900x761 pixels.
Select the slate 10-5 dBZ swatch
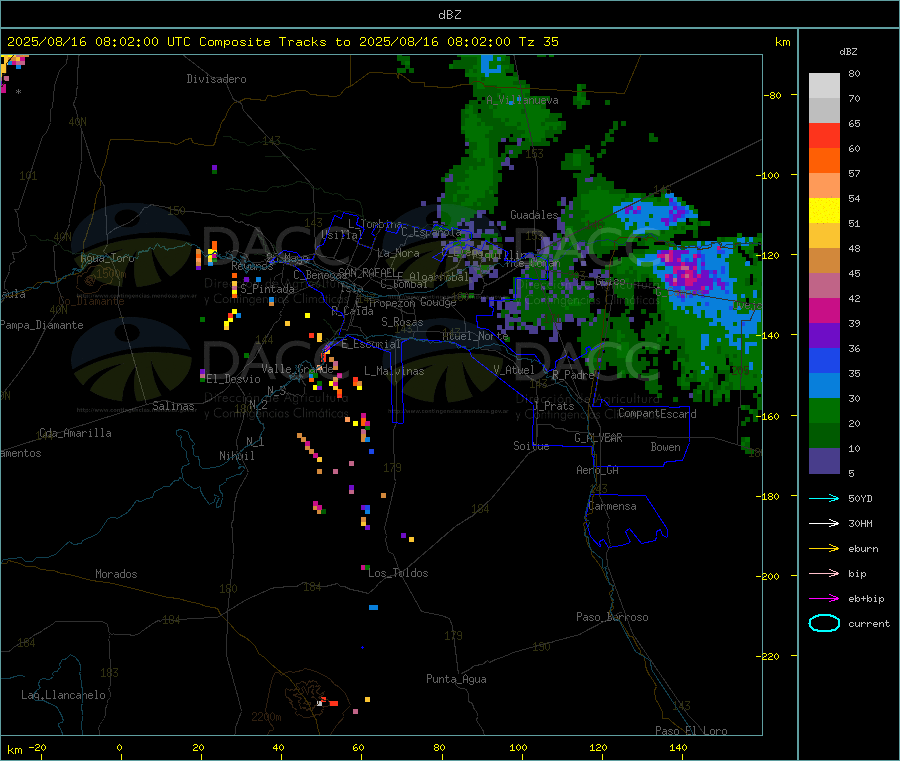coord(824,461)
